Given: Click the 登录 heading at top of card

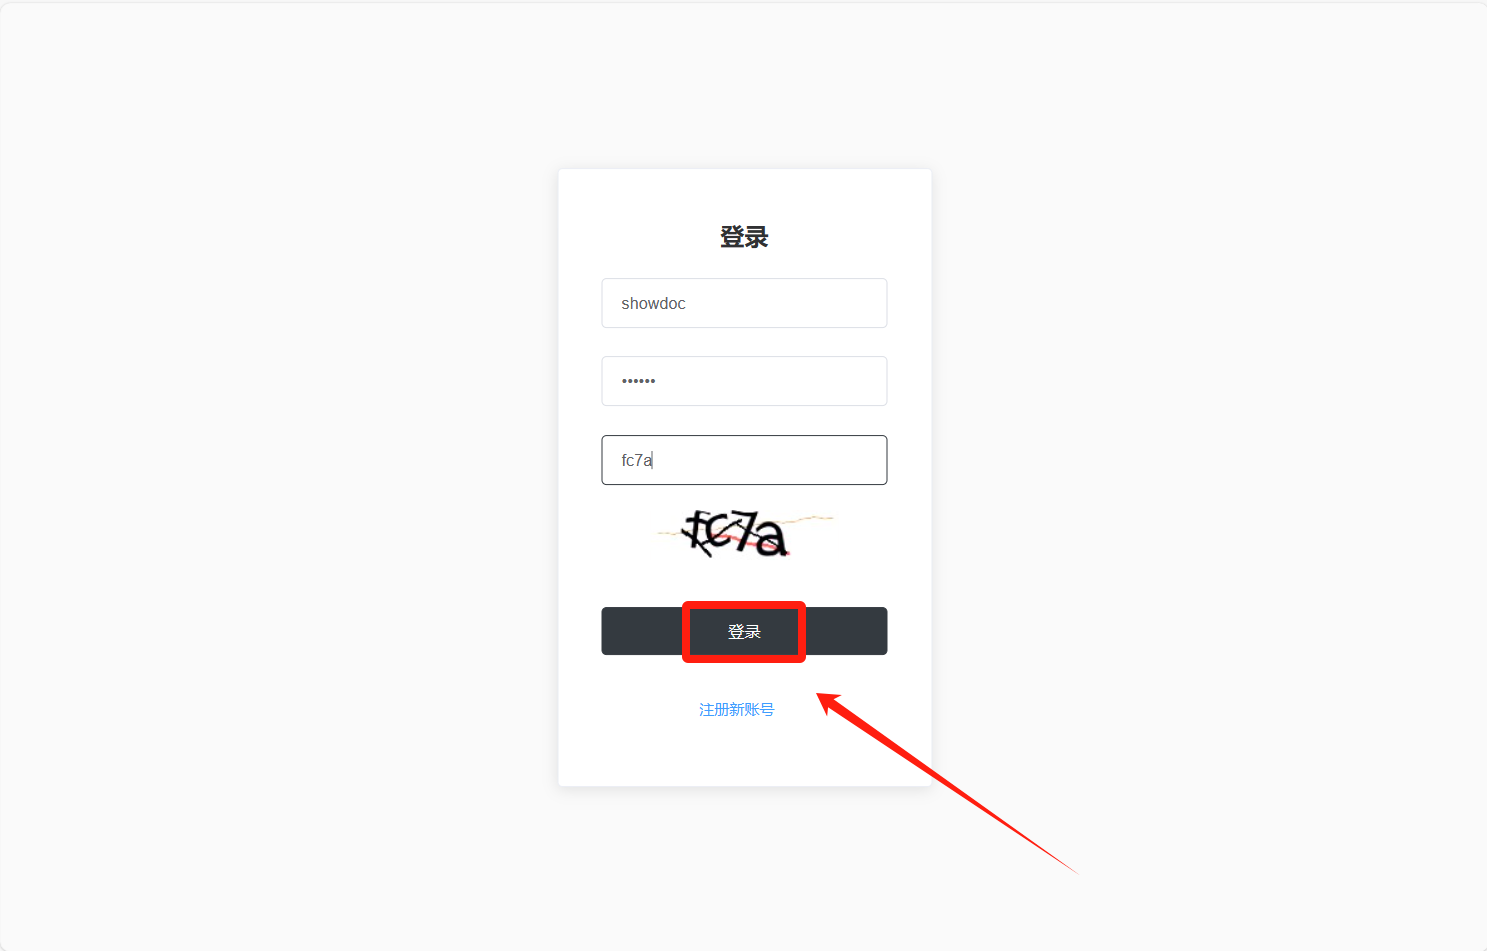Looking at the screenshot, I should pyautogui.click(x=744, y=237).
